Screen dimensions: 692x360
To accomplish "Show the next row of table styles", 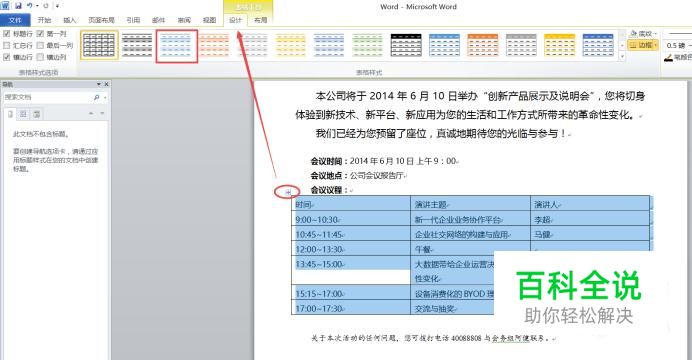I will click(622, 45).
